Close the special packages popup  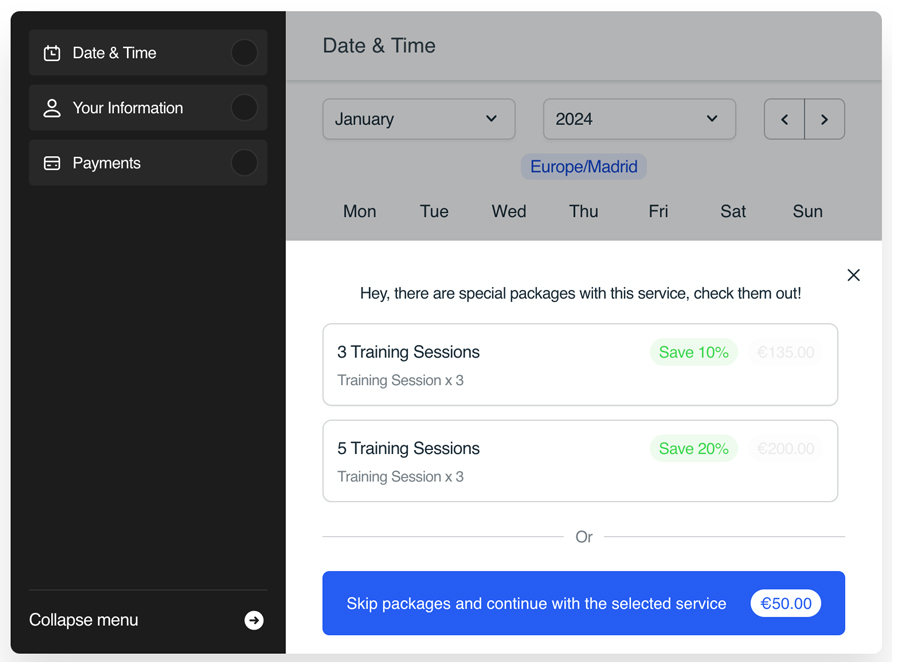(853, 275)
